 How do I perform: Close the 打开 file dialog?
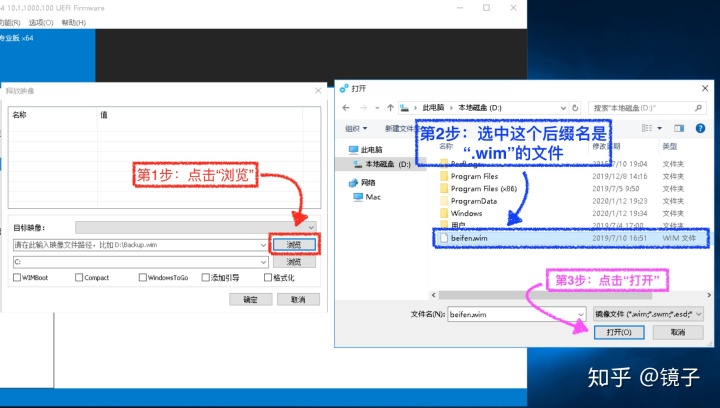click(x=705, y=88)
